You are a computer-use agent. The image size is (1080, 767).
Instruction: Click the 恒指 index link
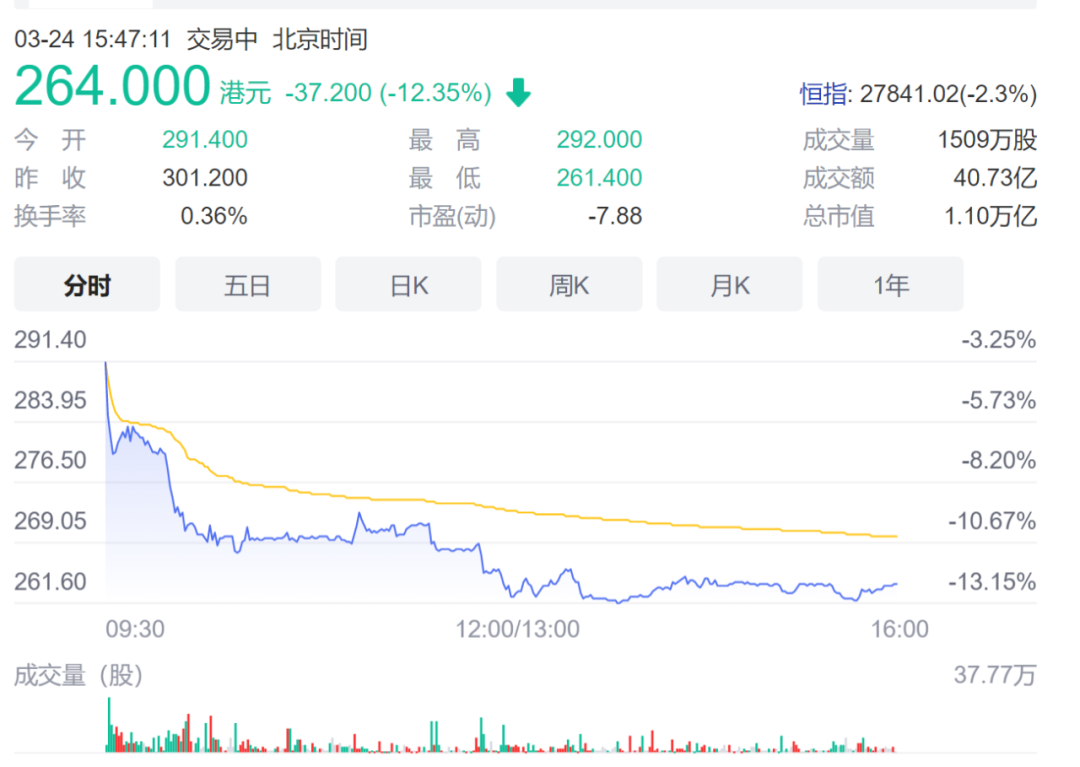(822, 95)
